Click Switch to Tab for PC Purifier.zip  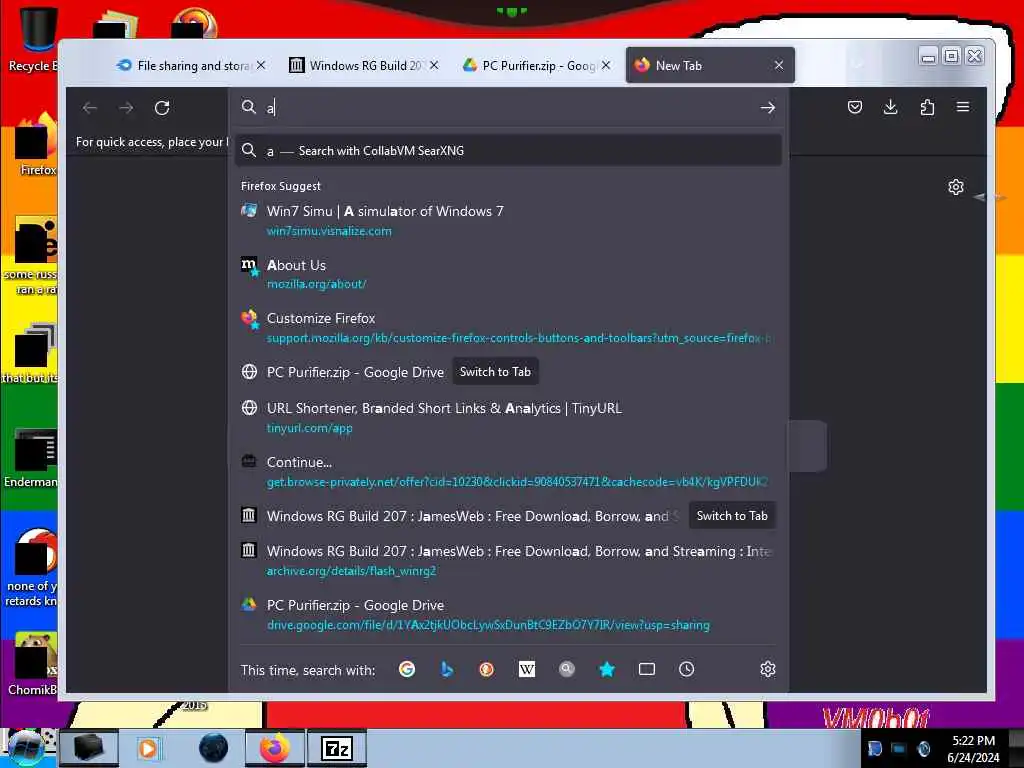pos(495,372)
